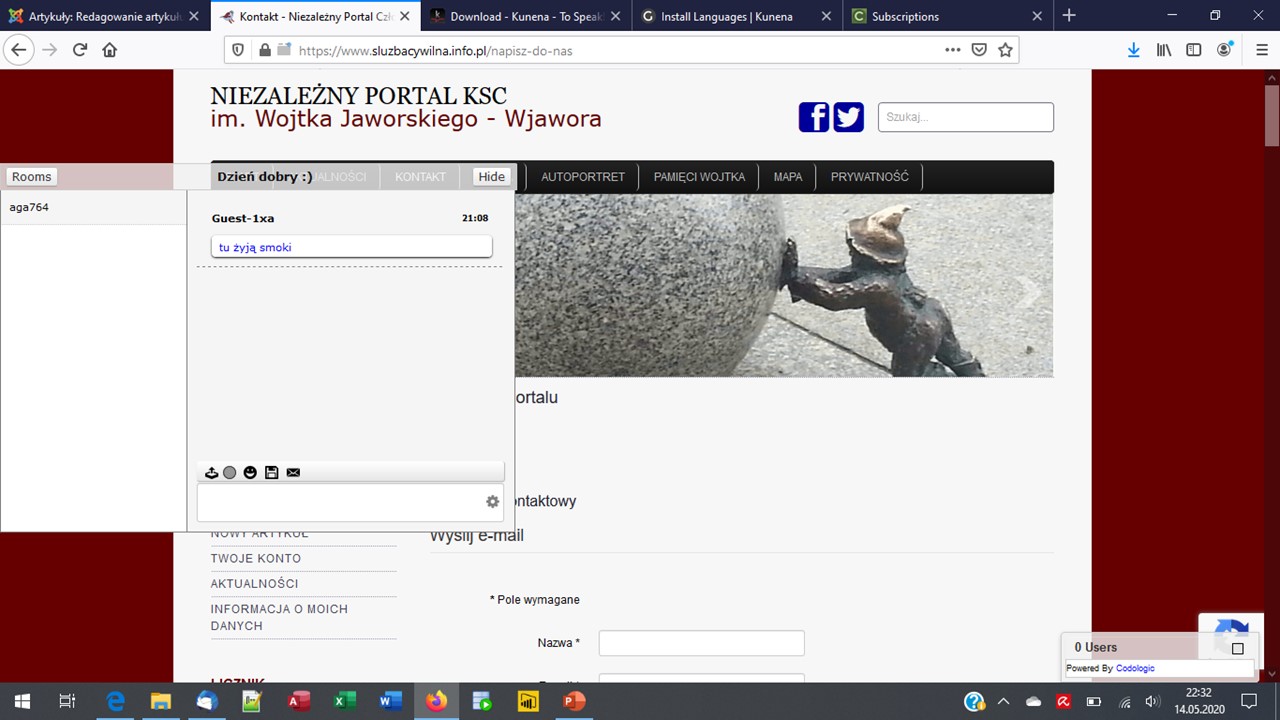Open INFORMACJA O MOICH DANYCH link
Viewport: 1280px width, 720px height.
[x=279, y=617]
